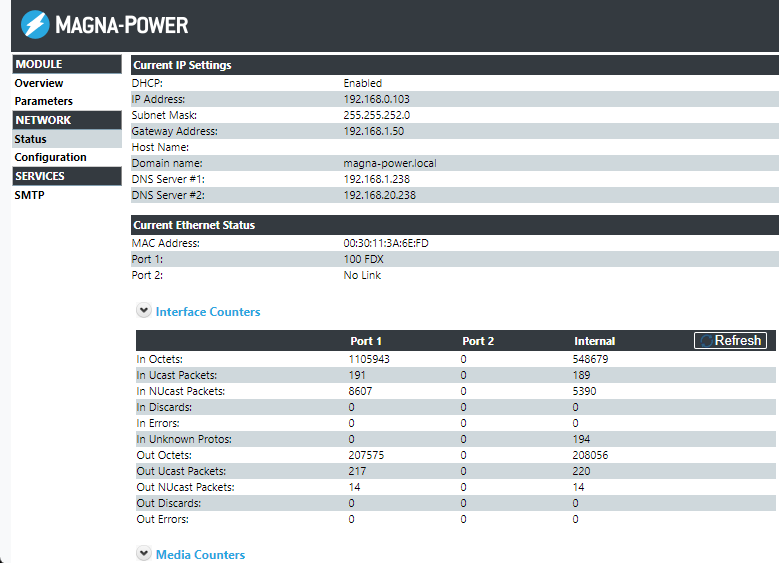779x563 pixels.
Task: Click the Subnet Mask label
Action: coord(164,115)
